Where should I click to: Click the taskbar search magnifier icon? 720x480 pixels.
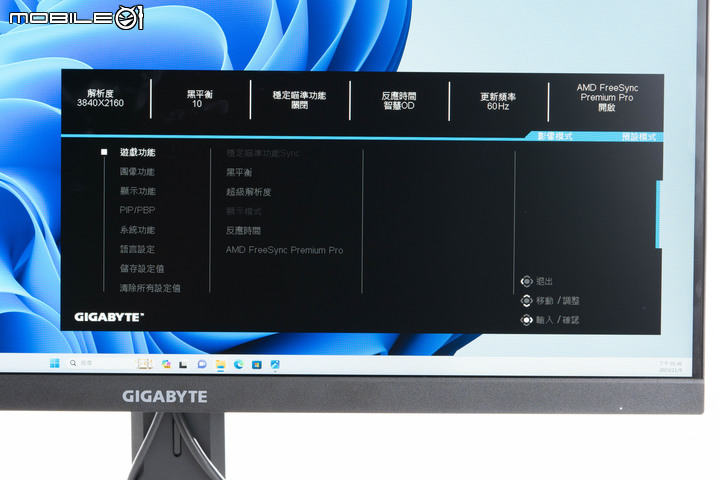pos(73,363)
